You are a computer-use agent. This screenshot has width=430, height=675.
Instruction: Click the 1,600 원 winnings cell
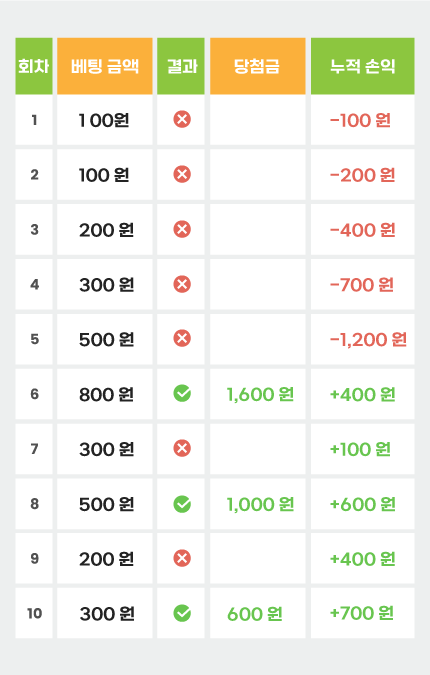tap(257, 394)
